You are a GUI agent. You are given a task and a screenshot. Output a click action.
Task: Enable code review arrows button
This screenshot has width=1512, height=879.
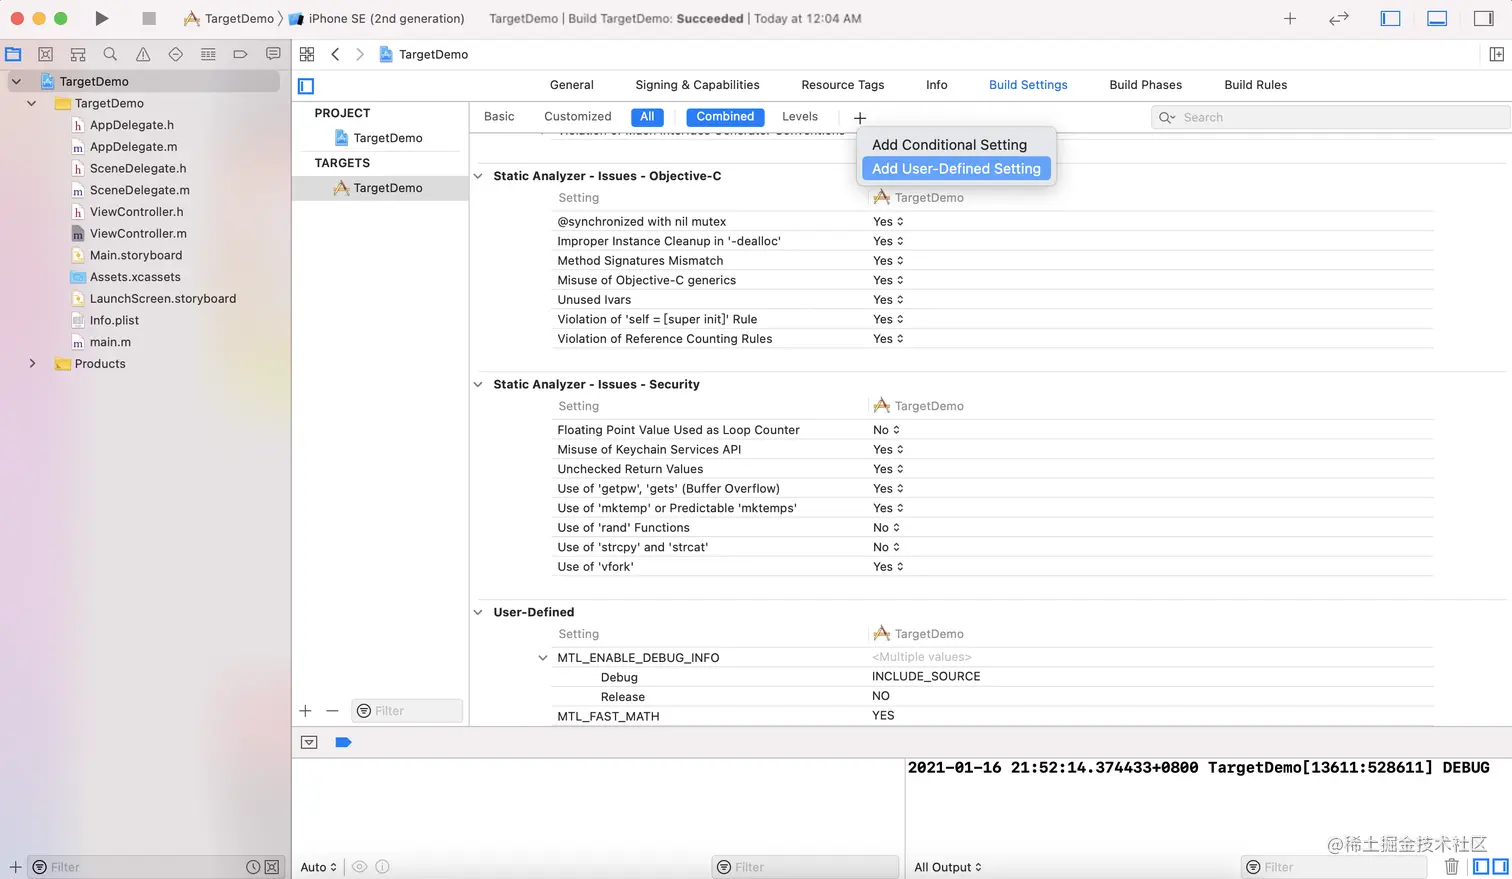(x=1339, y=18)
